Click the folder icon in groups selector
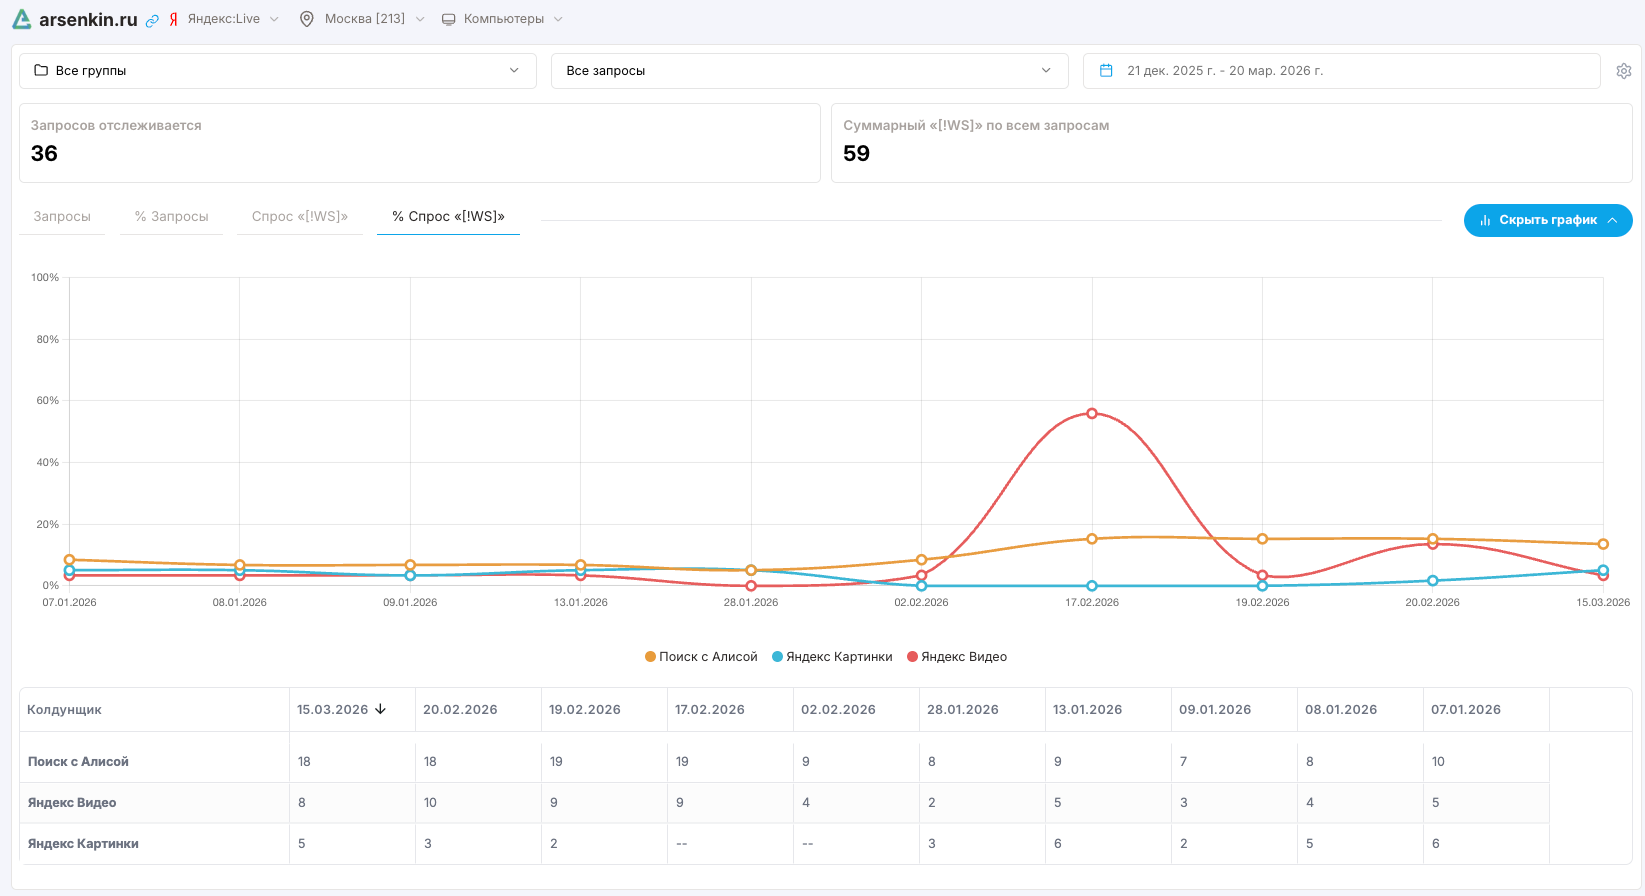Image resolution: width=1645 pixels, height=896 pixels. pyautogui.click(x=41, y=71)
